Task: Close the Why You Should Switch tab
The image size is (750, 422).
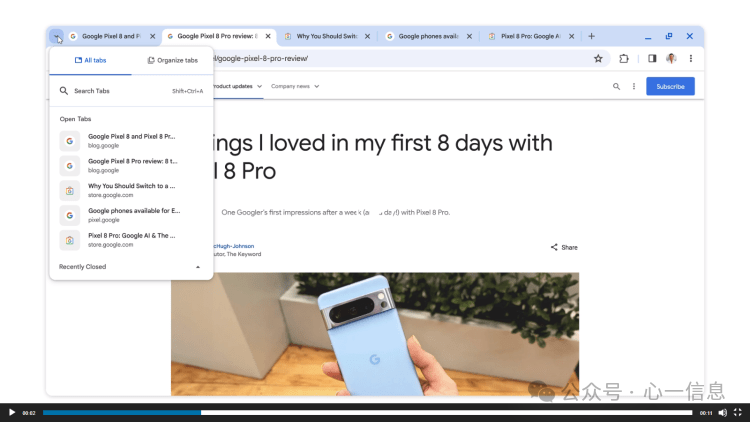Action: (x=367, y=36)
